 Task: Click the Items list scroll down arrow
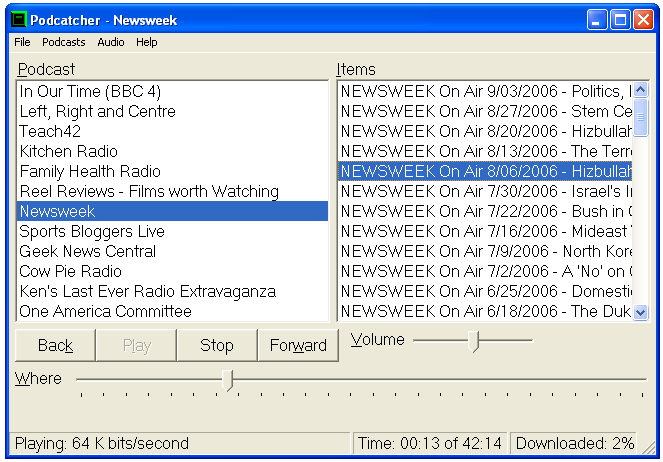point(641,313)
